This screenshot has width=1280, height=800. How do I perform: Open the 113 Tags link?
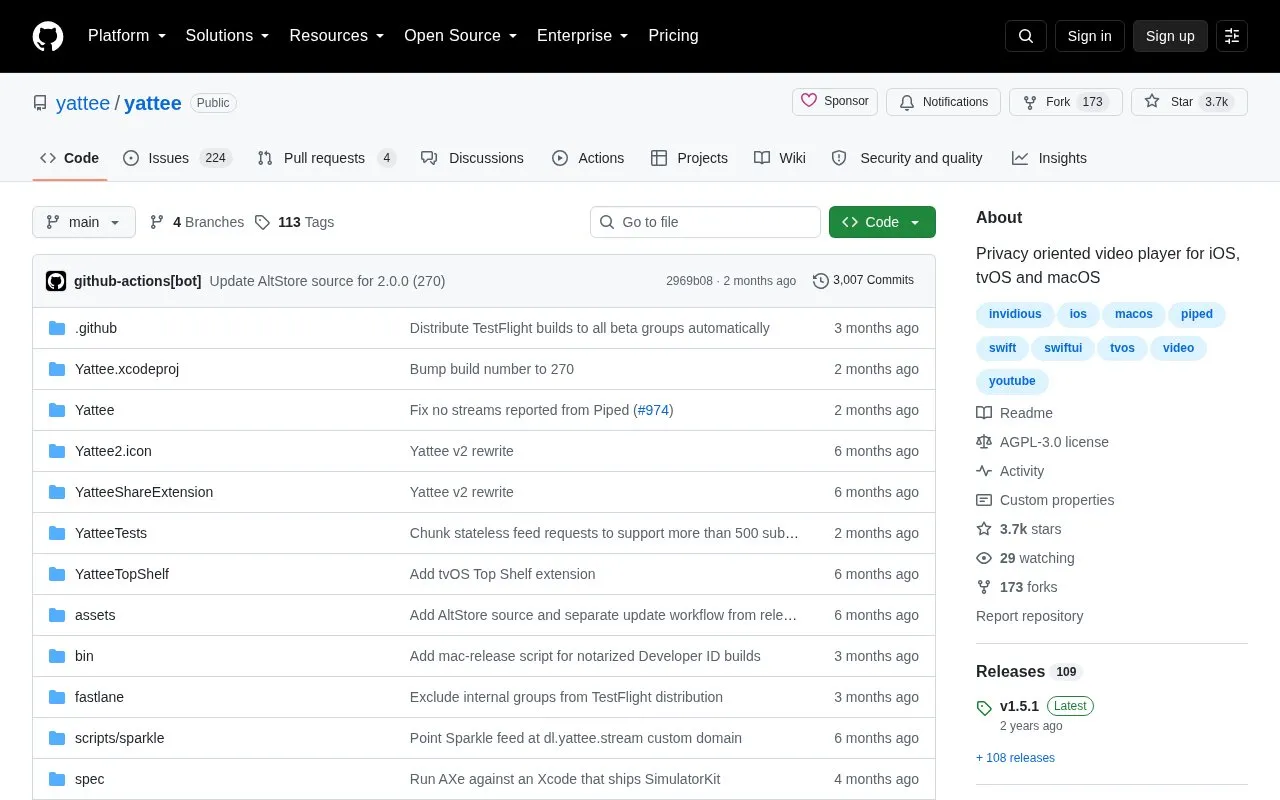point(294,222)
